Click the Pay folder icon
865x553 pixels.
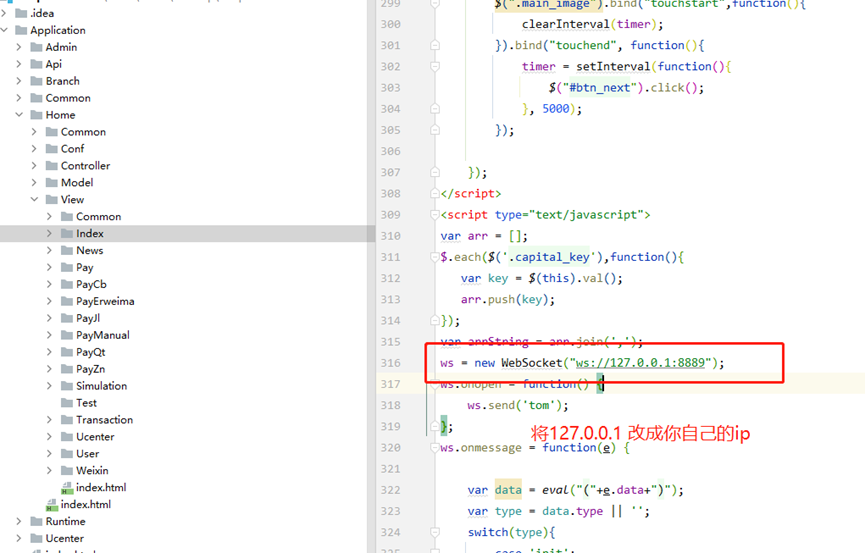pos(67,267)
